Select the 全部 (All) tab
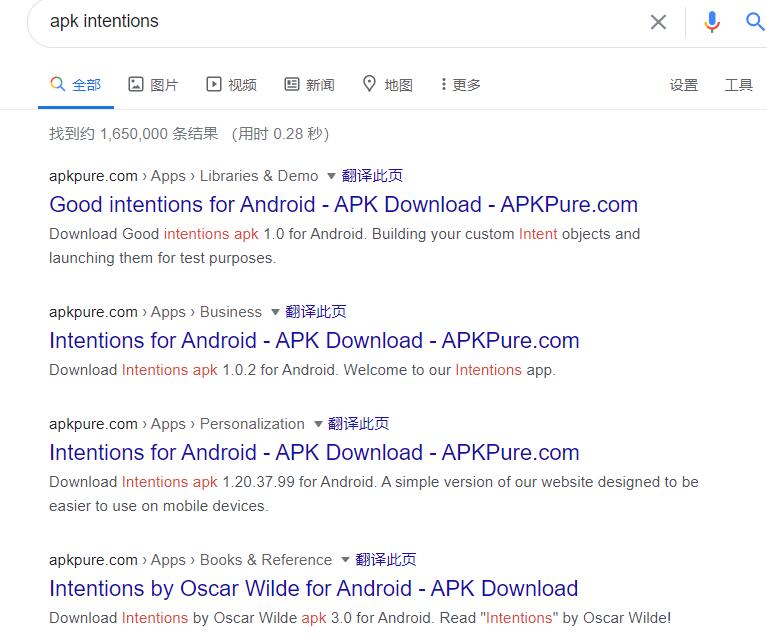This screenshot has width=767, height=642. (76, 85)
